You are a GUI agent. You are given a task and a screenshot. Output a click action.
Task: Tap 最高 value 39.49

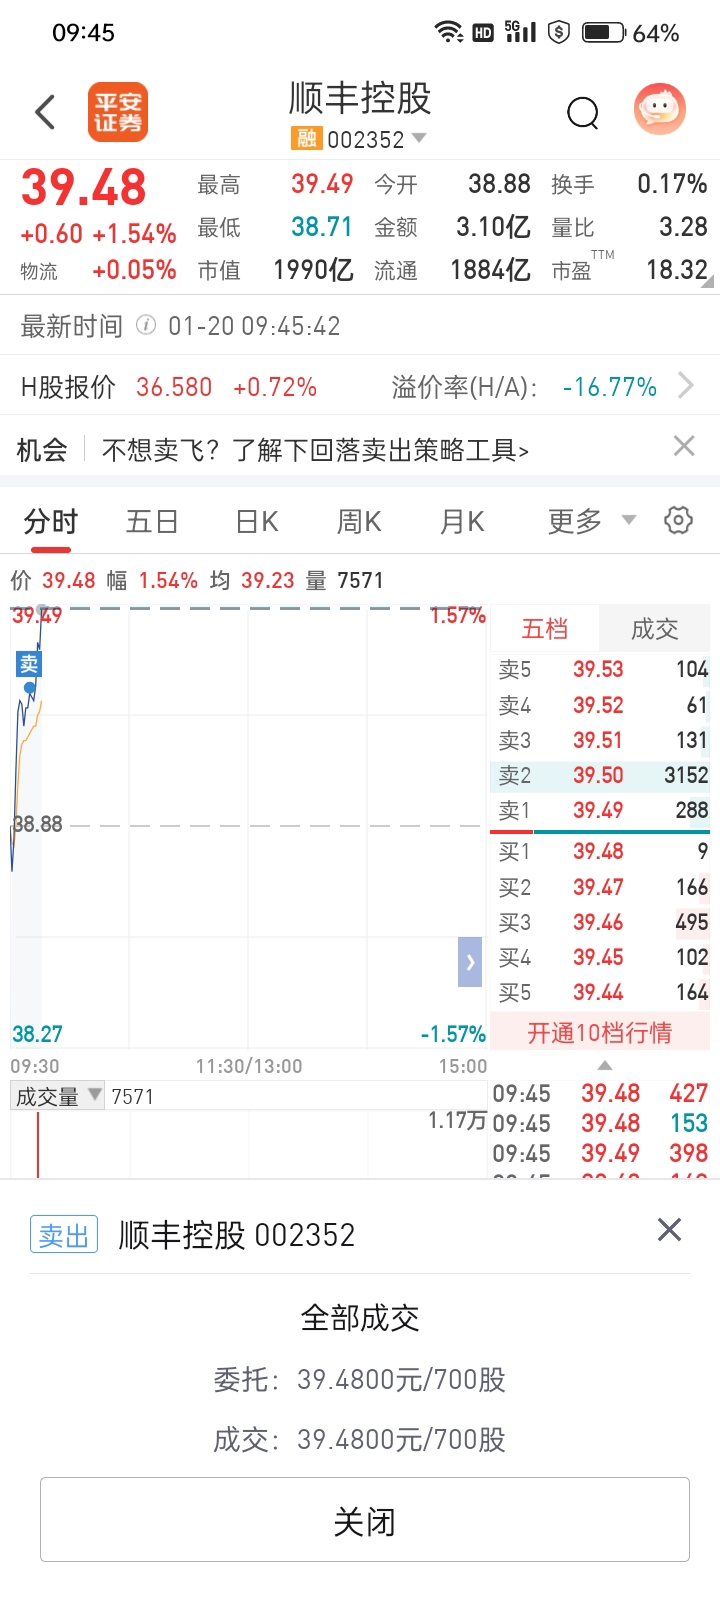coord(322,184)
